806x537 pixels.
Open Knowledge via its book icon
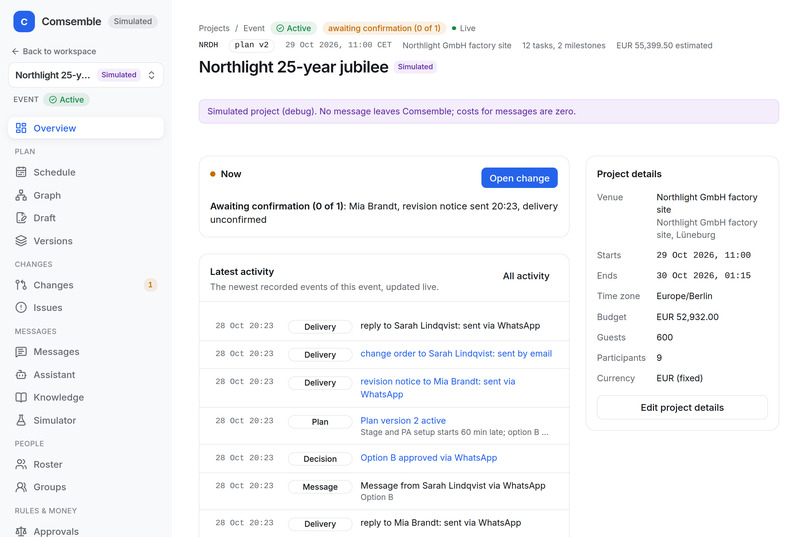pyautogui.click(x=21, y=397)
